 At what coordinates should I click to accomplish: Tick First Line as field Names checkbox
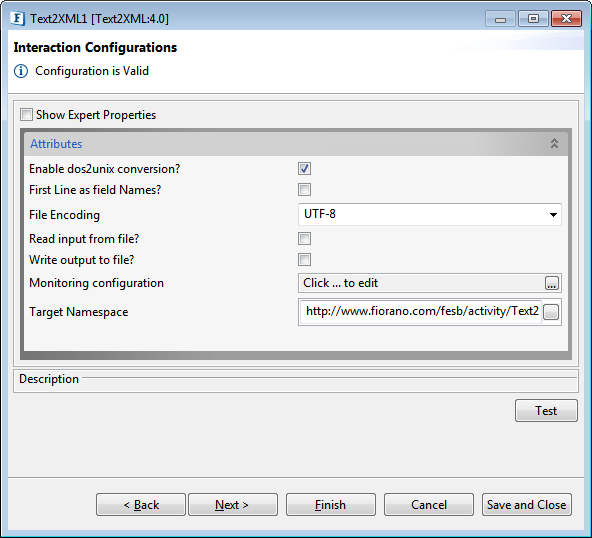point(304,190)
